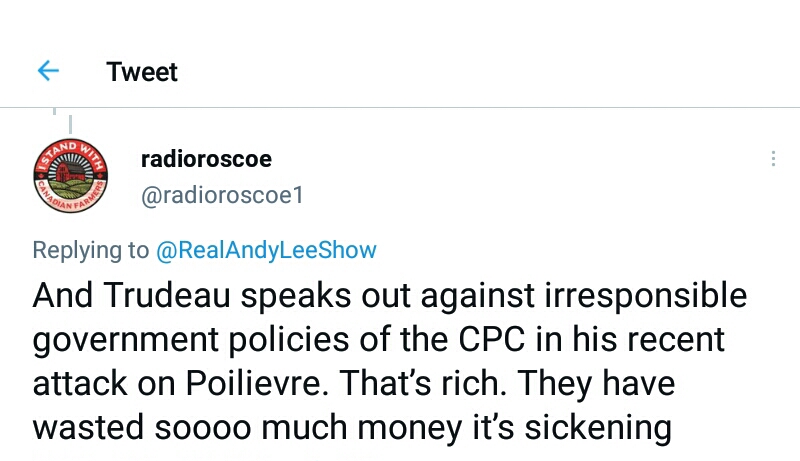Click "CPC" in the tweet text

pyautogui.click(x=486, y=340)
